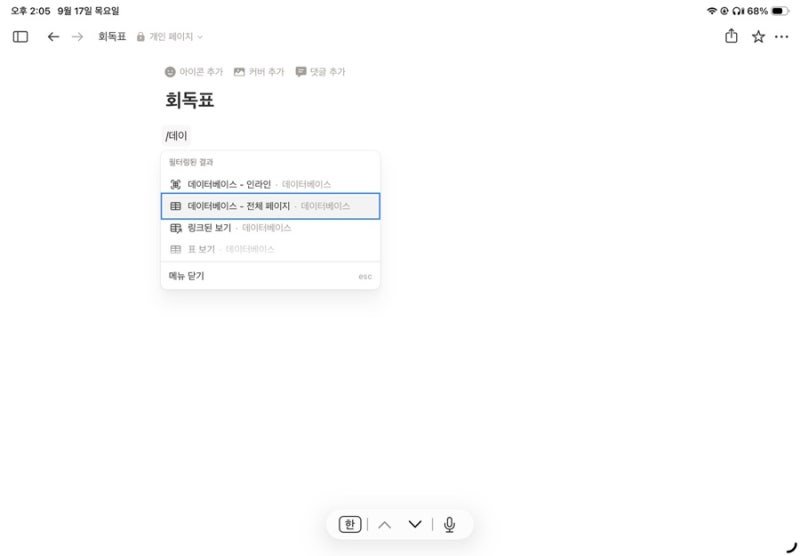This screenshot has height=556, width=800.
Task: Select 데이터베이스 - 인라인 menu option
Action: point(270,185)
